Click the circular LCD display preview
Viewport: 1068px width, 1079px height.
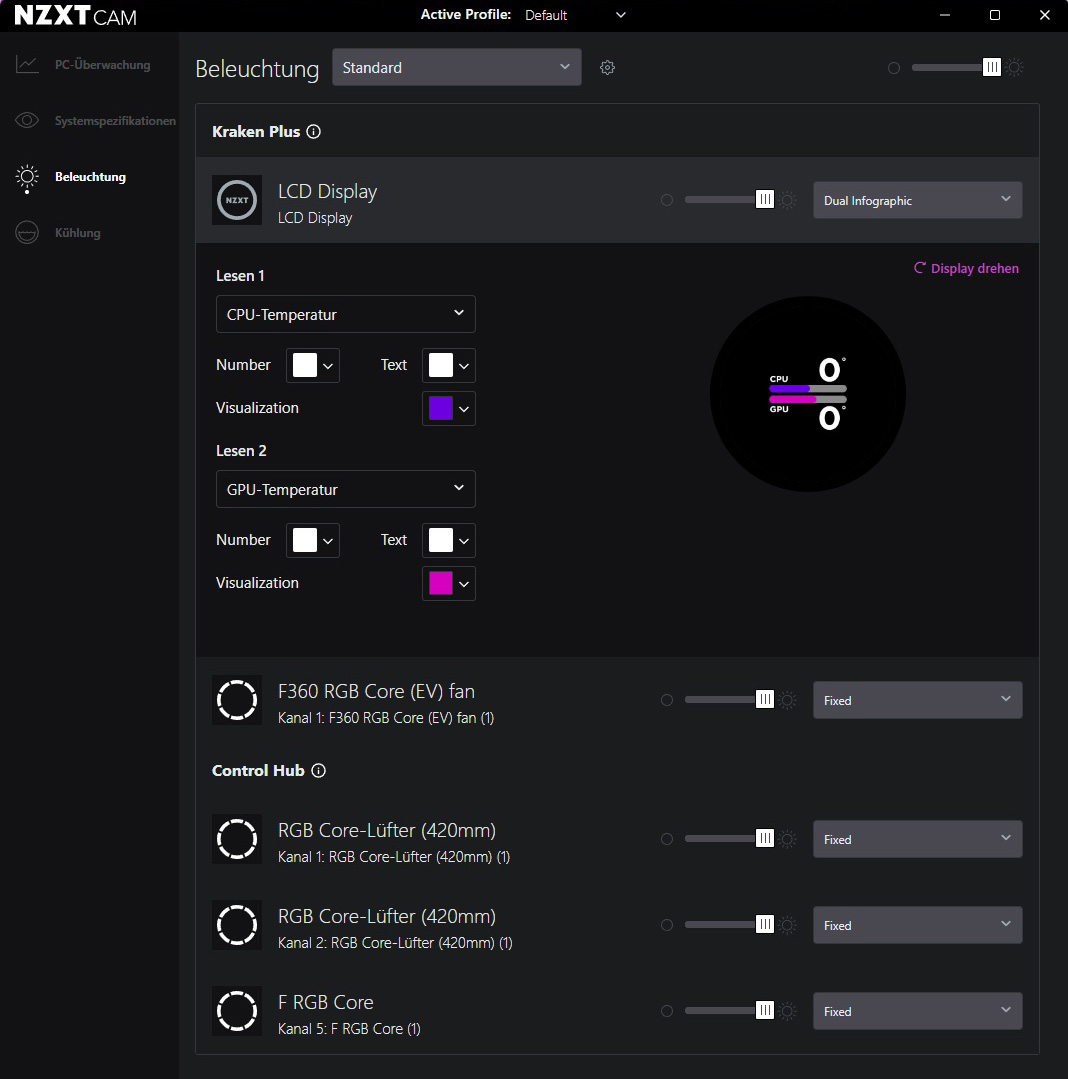(808, 394)
